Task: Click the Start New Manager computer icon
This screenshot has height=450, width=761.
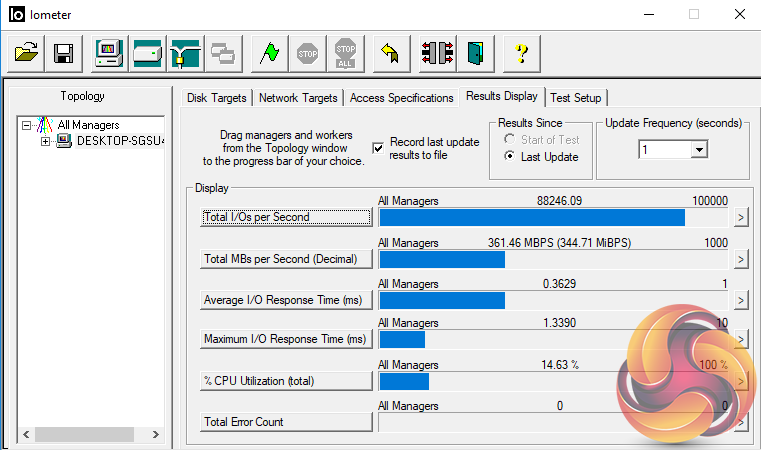Action: pyautogui.click(x=109, y=53)
